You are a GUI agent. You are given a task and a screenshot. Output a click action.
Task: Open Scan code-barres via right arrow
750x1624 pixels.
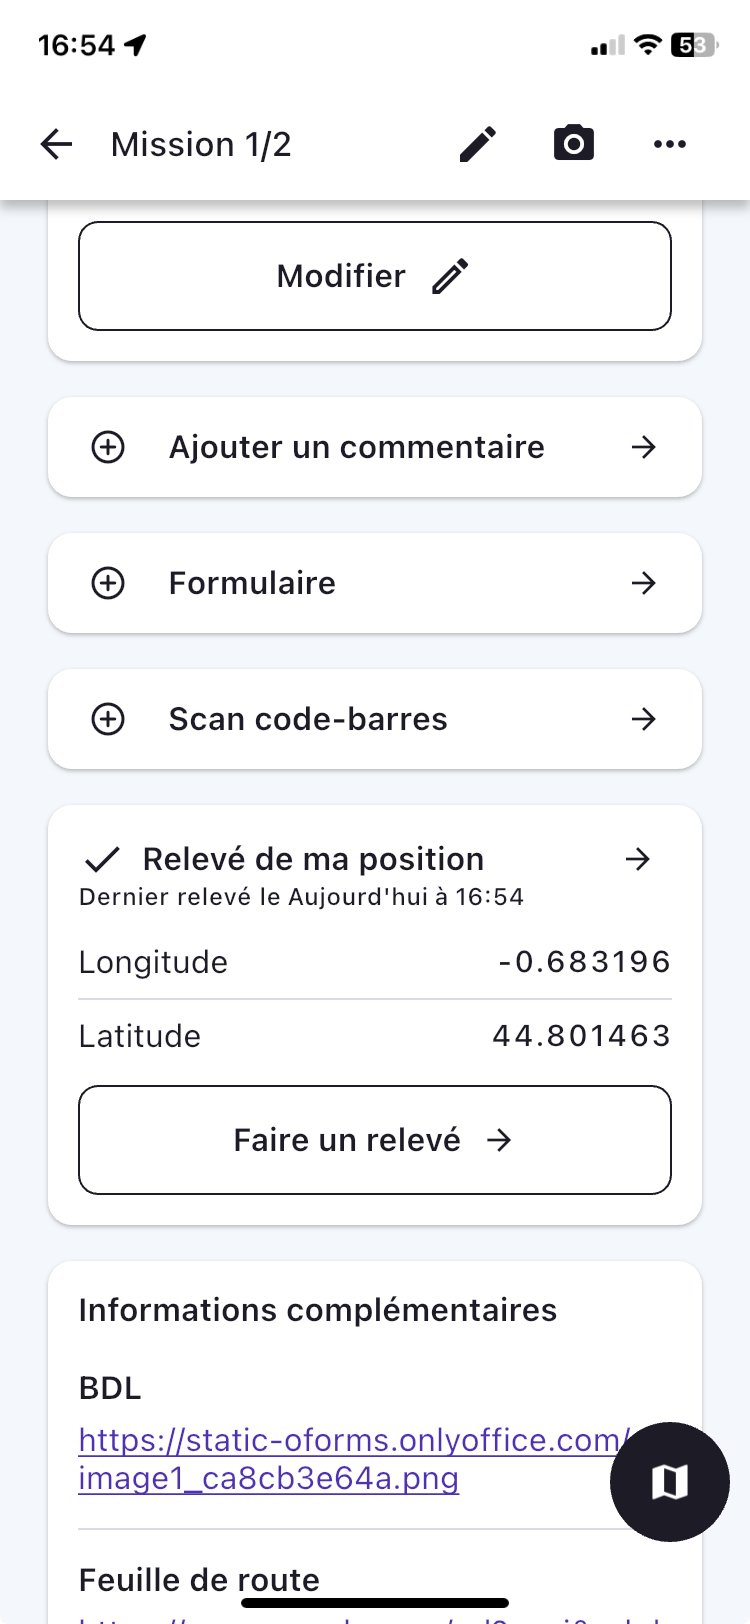click(x=644, y=719)
